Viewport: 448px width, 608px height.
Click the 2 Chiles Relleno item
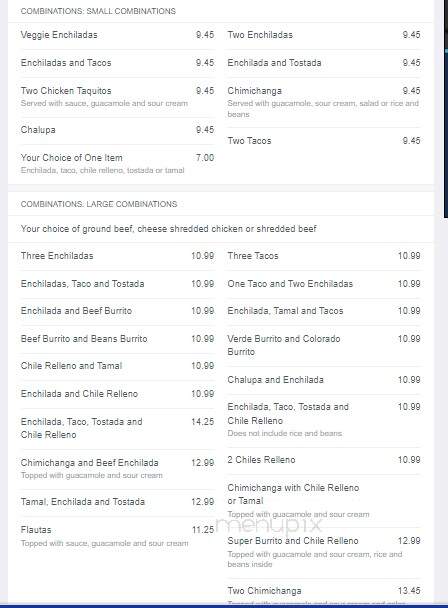(261, 460)
